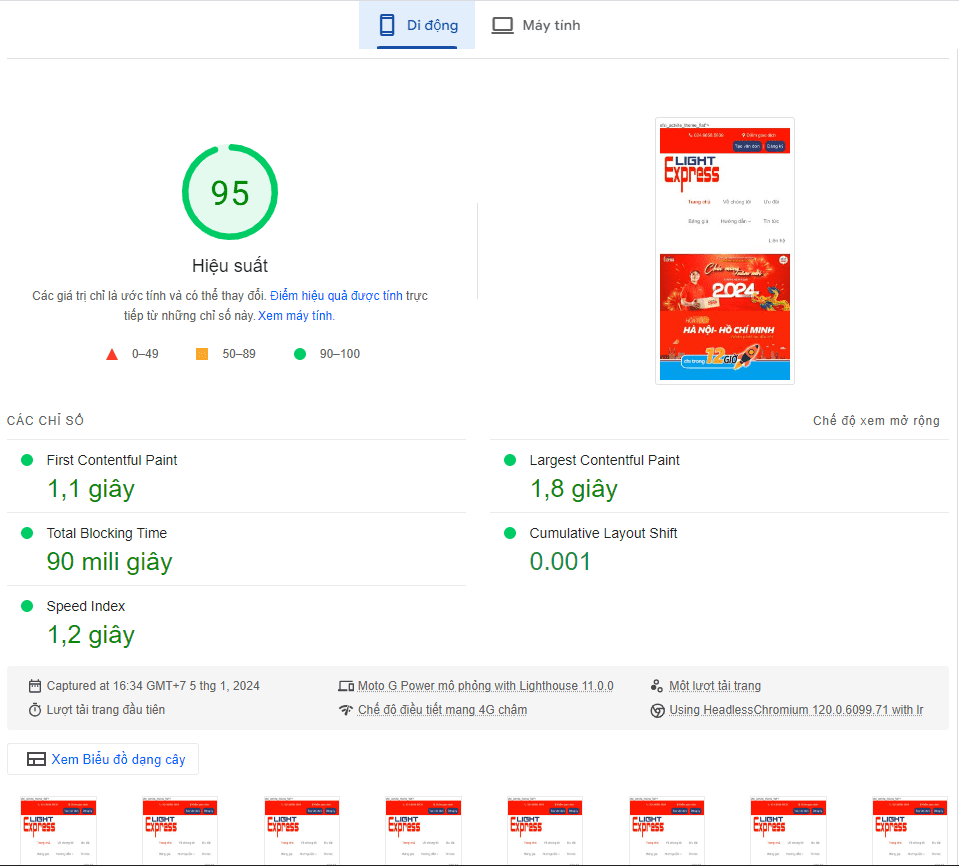Click the network icon beside 4G chậm
The height and width of the screenshot is (866, 959).
(x=346, y=710)
